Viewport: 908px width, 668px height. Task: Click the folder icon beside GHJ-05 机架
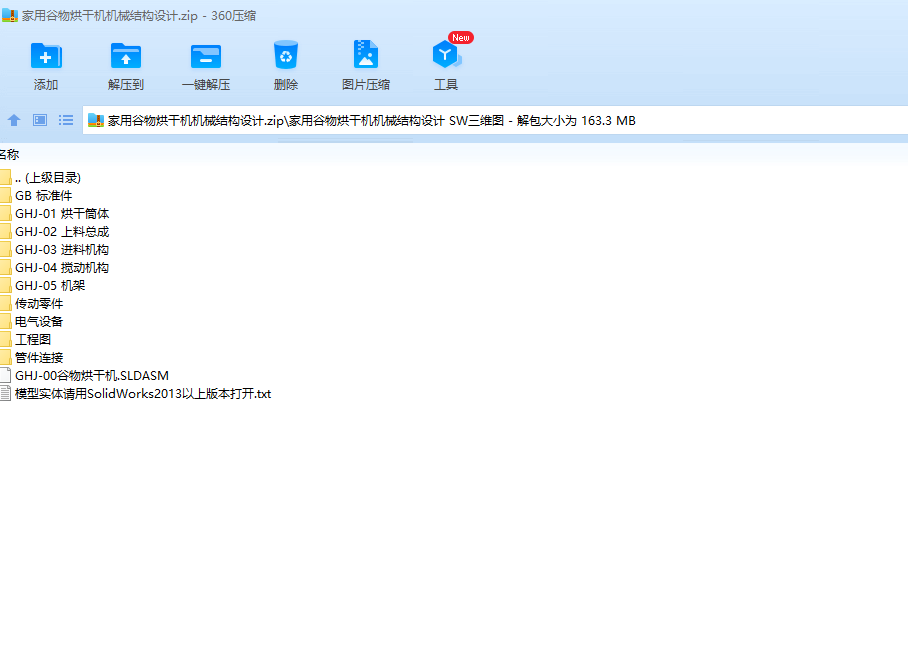click(5, 285)
